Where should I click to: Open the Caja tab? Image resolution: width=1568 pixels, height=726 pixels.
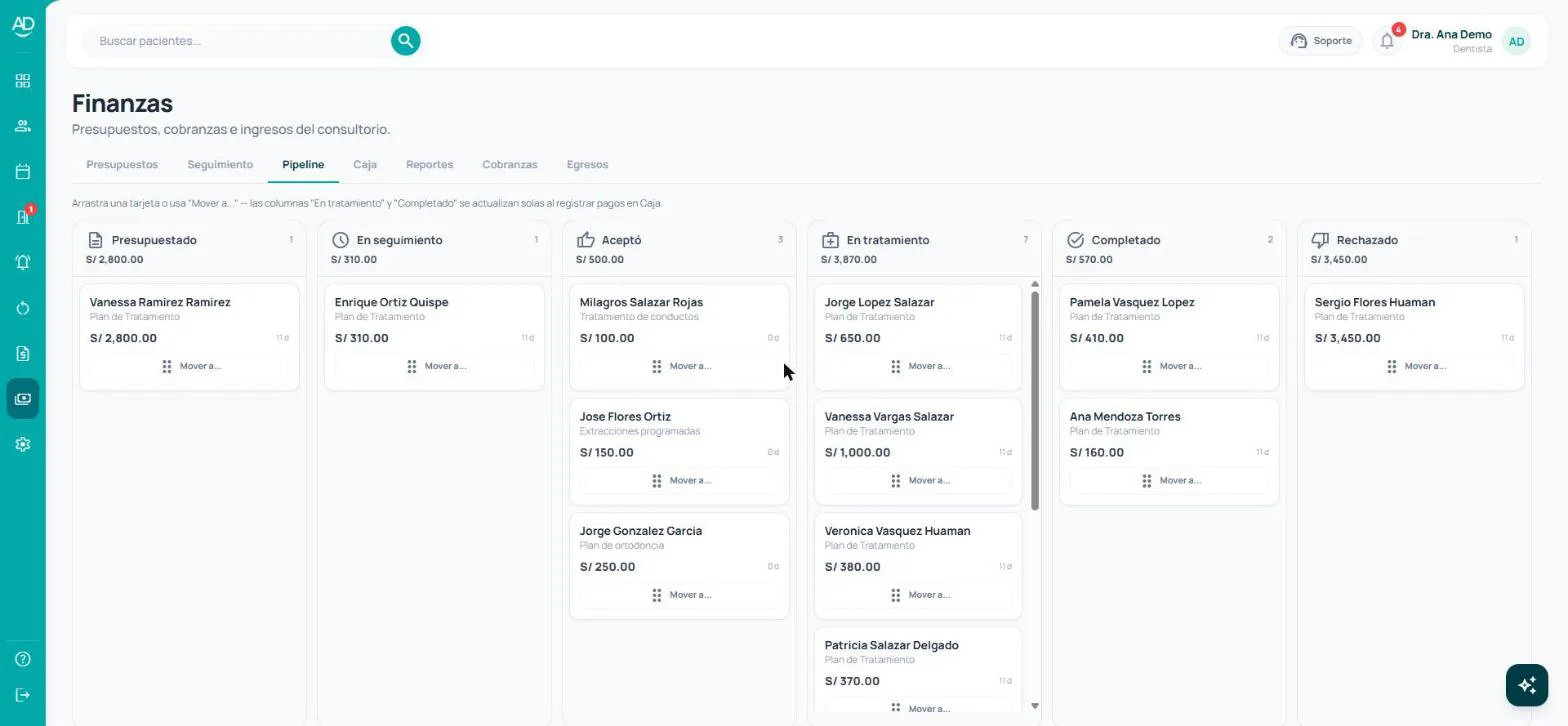pyautogui.click(x=365, y=165)
